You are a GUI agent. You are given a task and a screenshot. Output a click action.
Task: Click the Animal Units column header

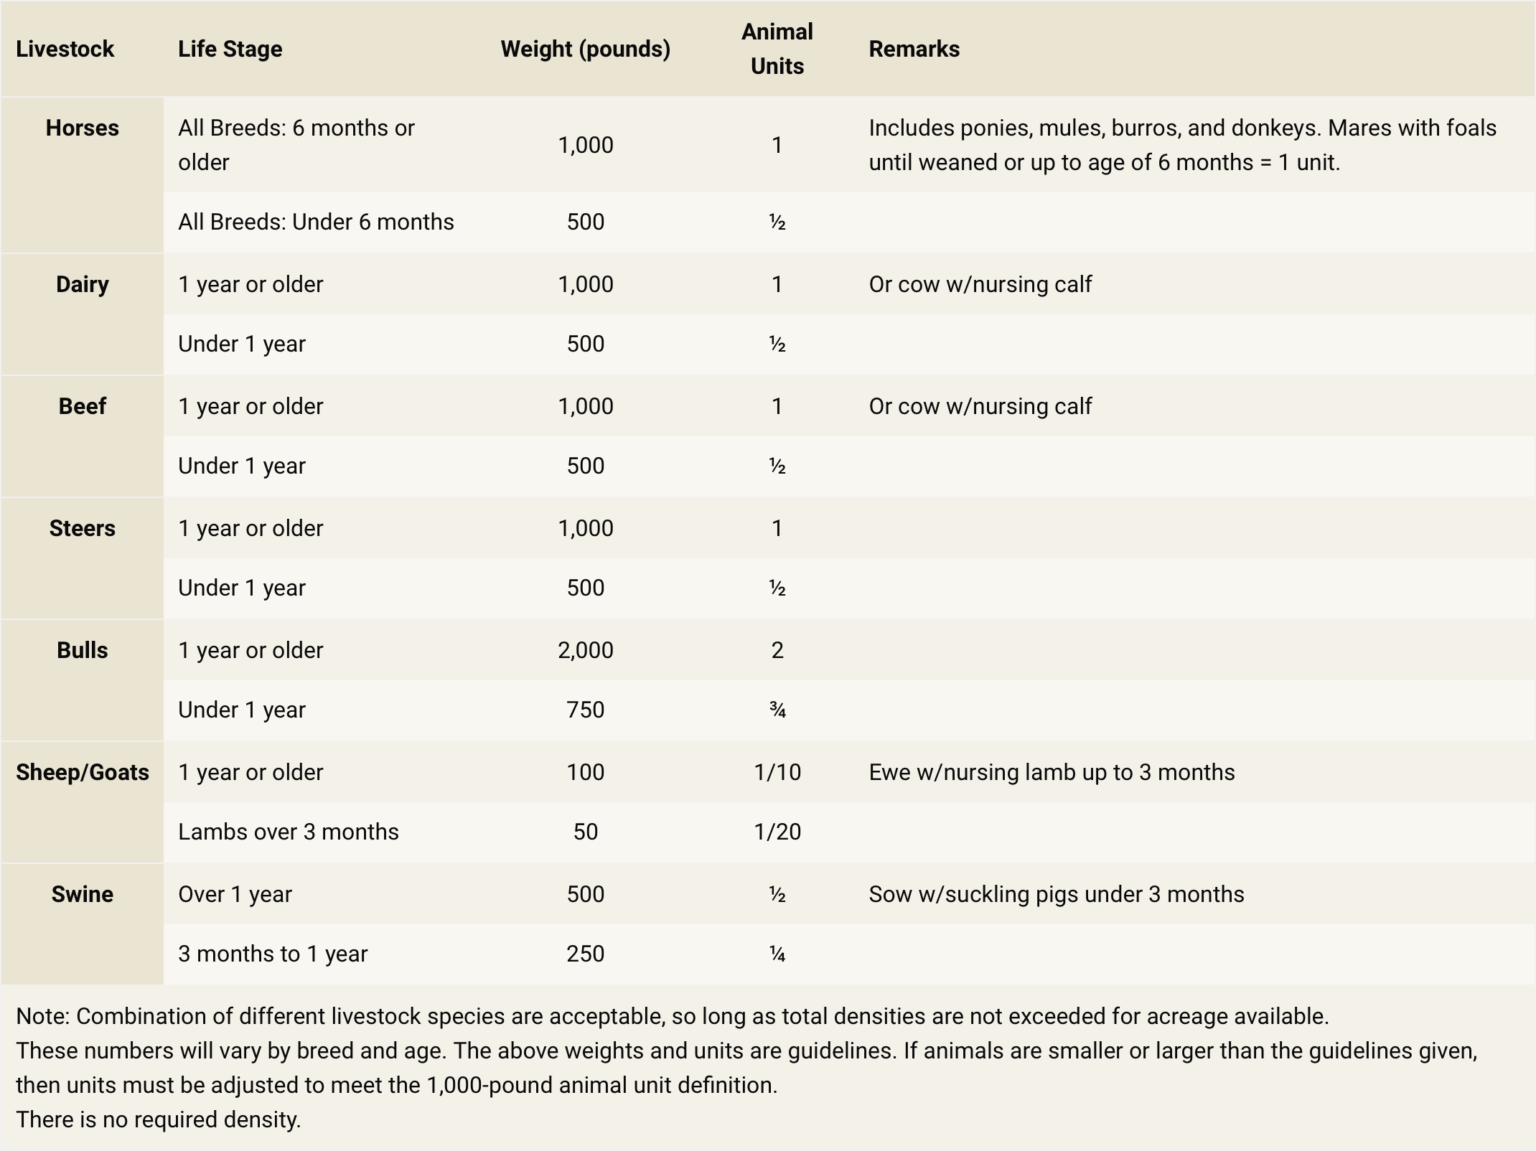point(777,49)
